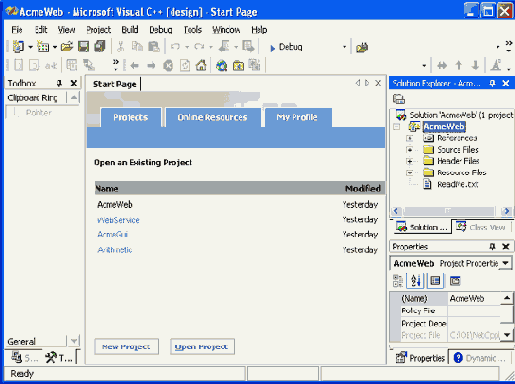Image resolution: width=515 pixels, height=384 pixels.
Task: Go to the Home page icon
Action: coord(201,65)
